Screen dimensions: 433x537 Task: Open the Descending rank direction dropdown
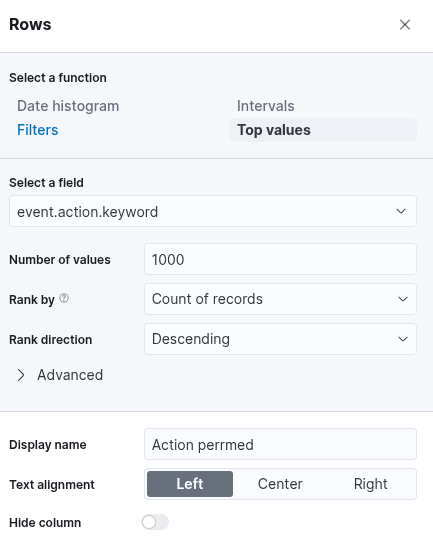(x=280, y=339)
